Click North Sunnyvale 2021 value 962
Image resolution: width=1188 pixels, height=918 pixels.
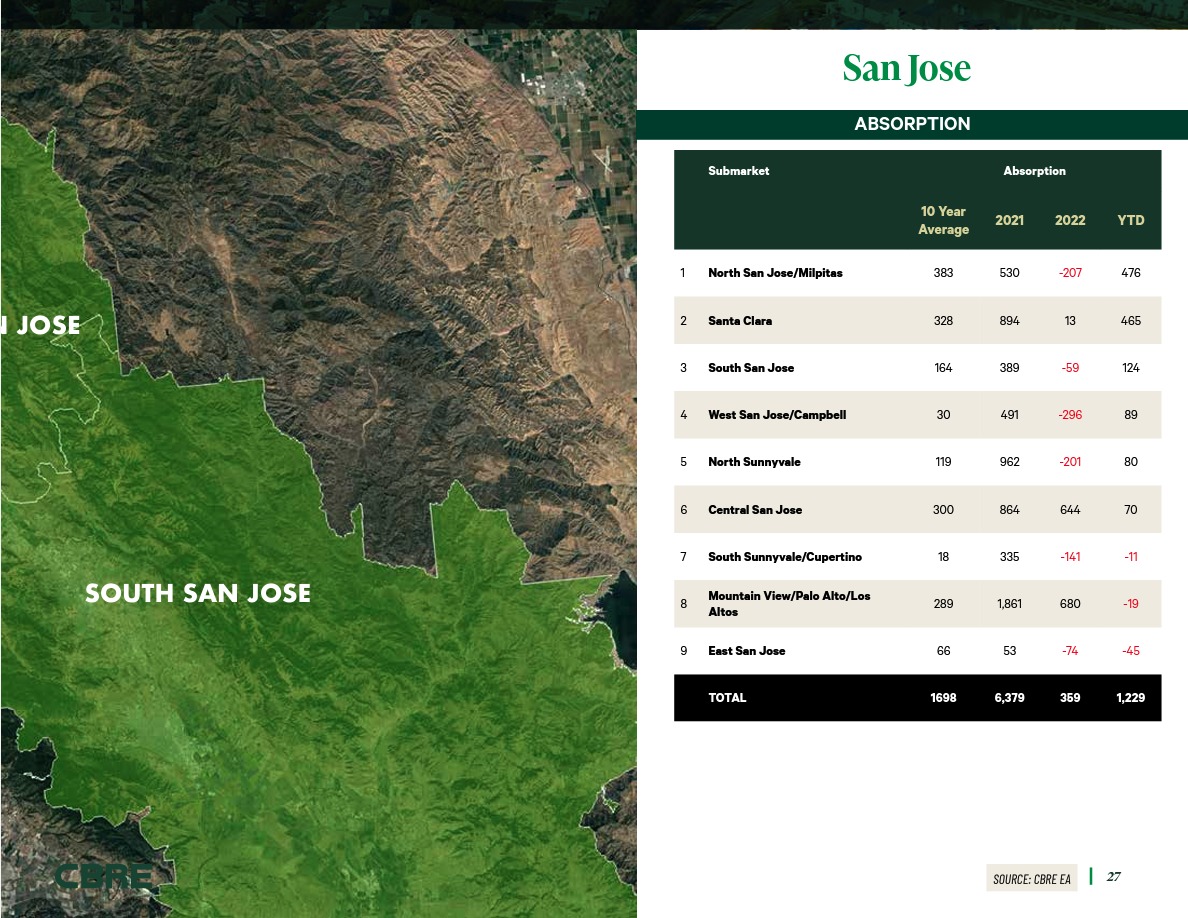click(1009, 461)
